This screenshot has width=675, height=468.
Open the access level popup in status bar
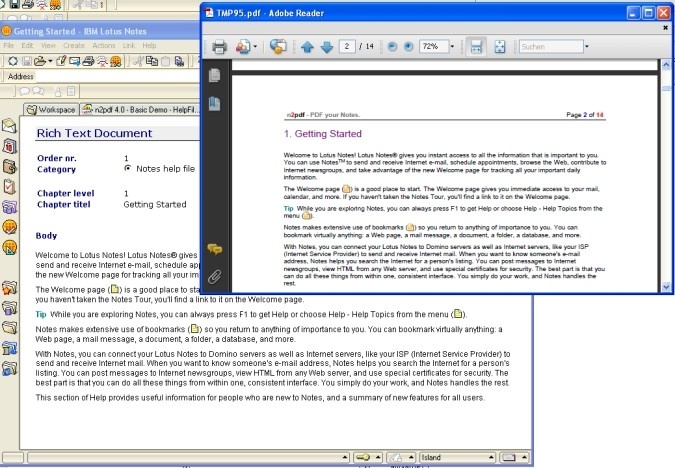click(x=401, y=457)
